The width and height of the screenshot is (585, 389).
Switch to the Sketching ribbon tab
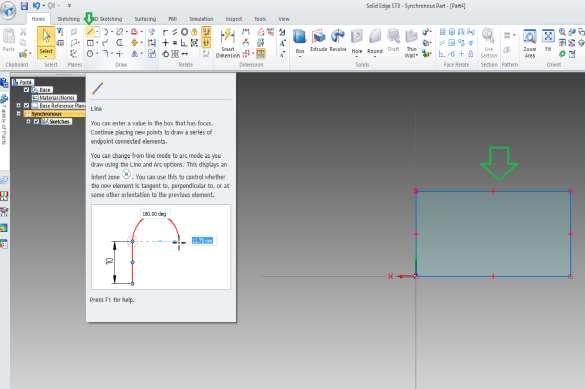click(x=69, y=19)
